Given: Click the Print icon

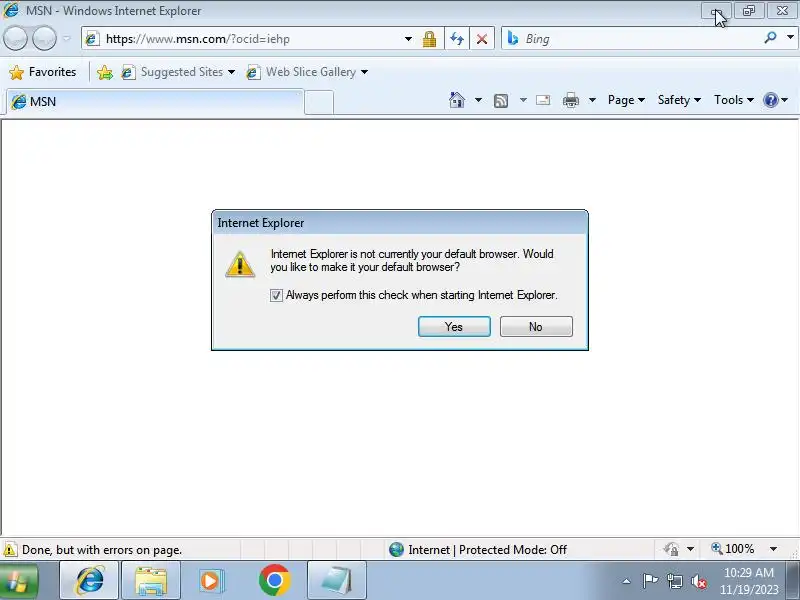Looking at the screenshot, I should point(571,100).
